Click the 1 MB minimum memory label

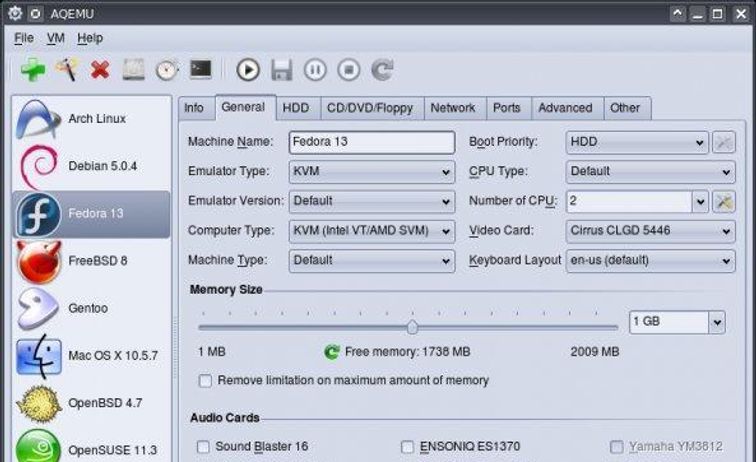pyautogui.click(x=212, y=352)
